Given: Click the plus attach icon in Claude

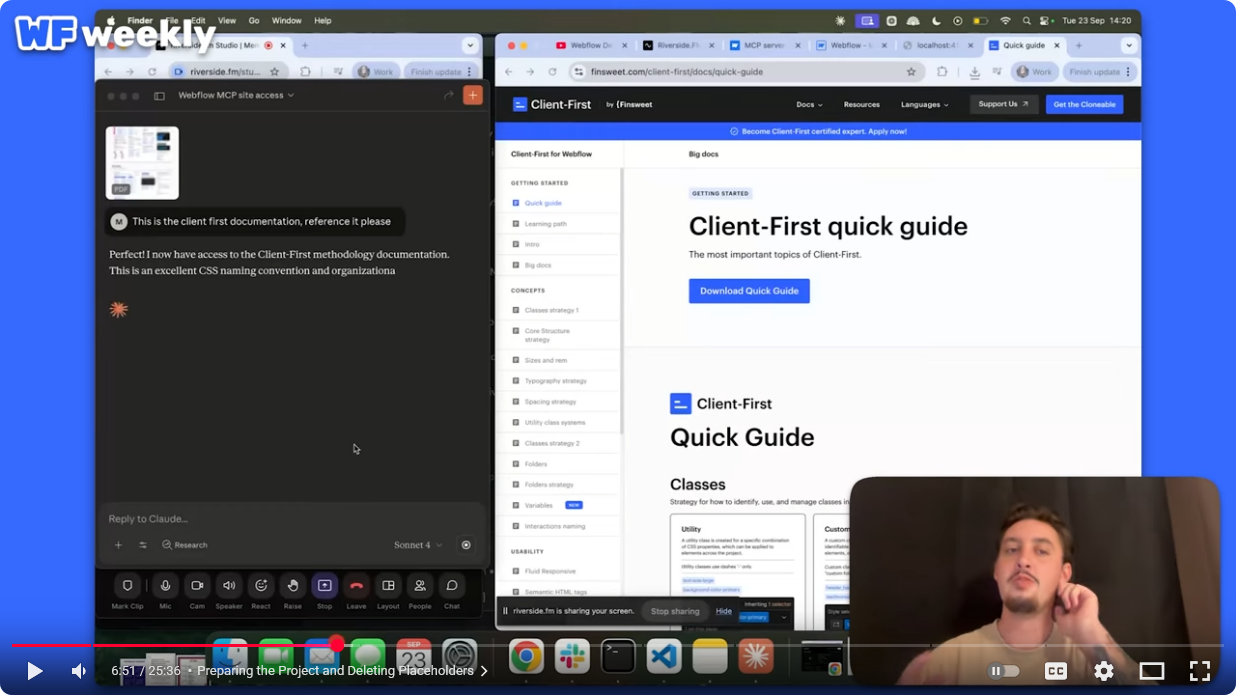Looking at the screenshot, I should tap(118, 545).
